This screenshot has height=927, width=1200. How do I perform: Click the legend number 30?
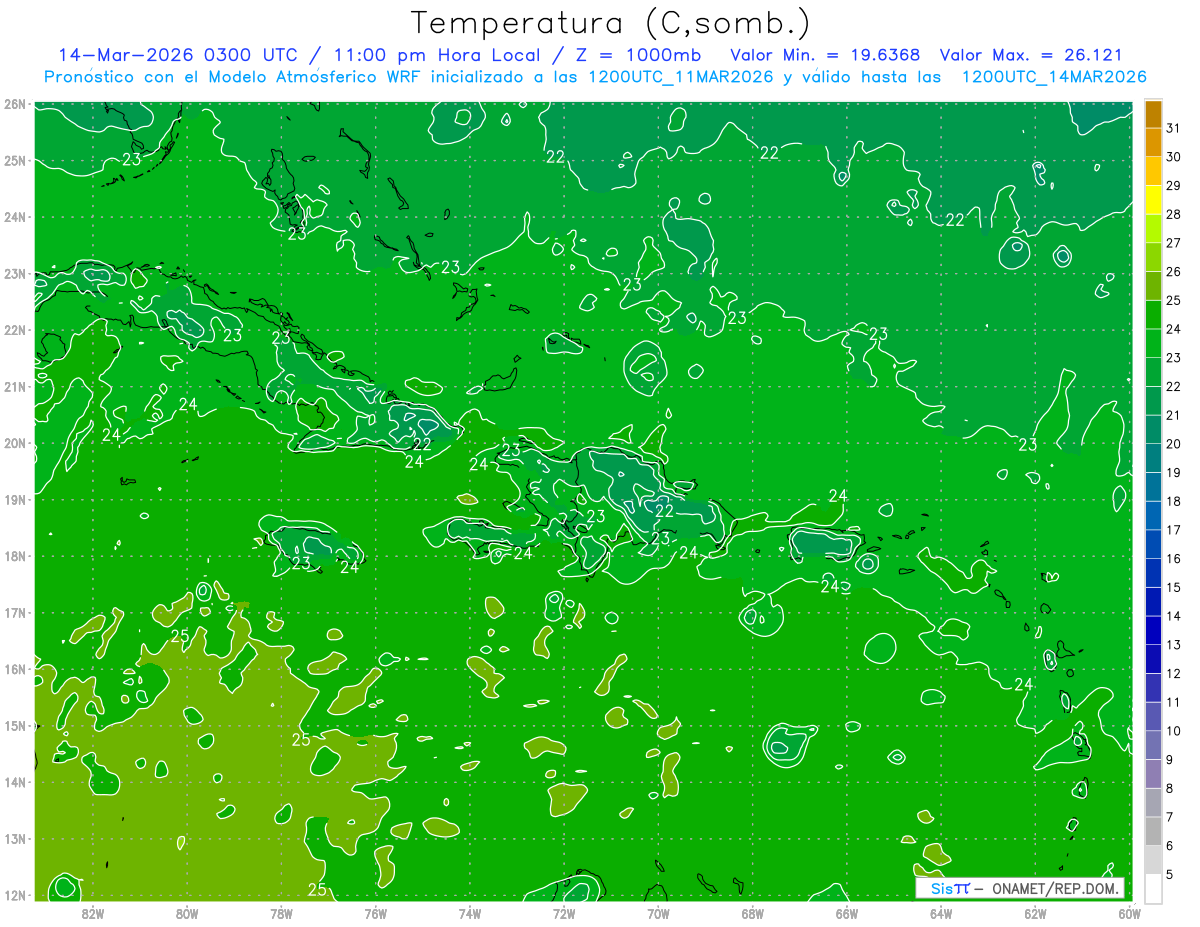[1174, 157]
